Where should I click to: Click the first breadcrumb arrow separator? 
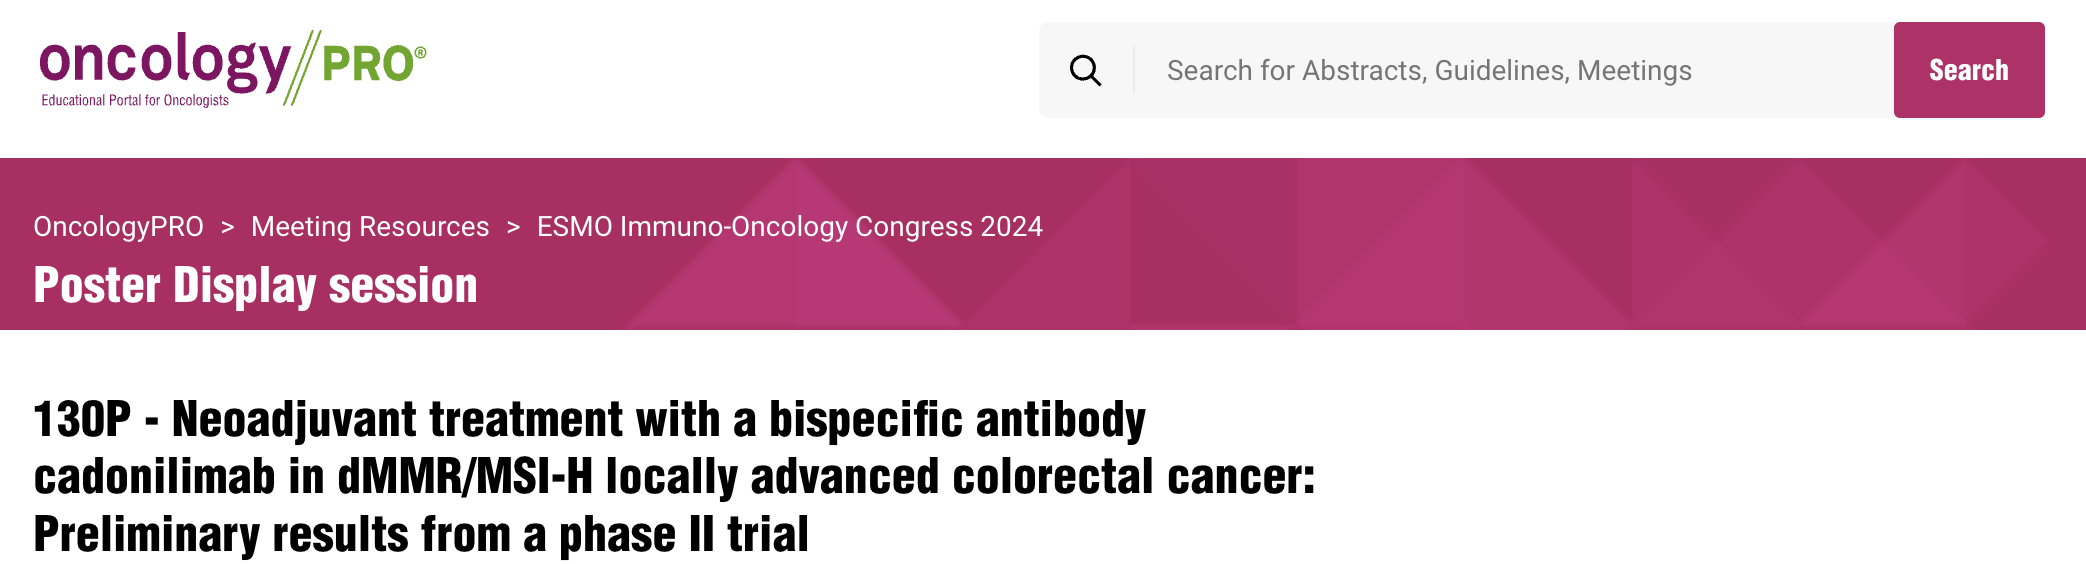227,228
